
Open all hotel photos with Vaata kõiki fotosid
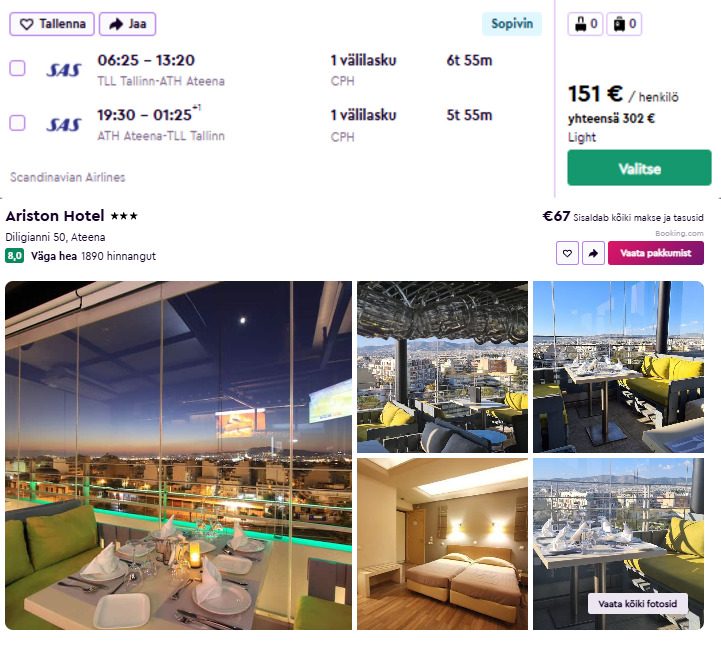638,604
